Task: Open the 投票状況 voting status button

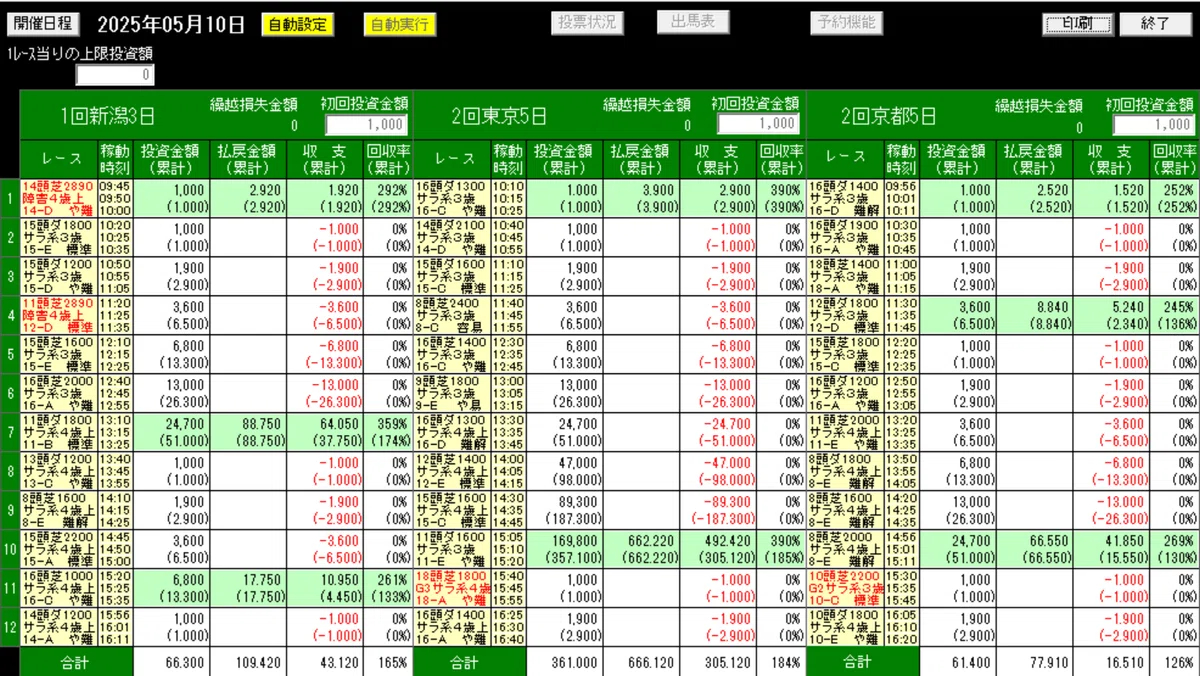Action: pyautogui.click(x=587, y=22)
